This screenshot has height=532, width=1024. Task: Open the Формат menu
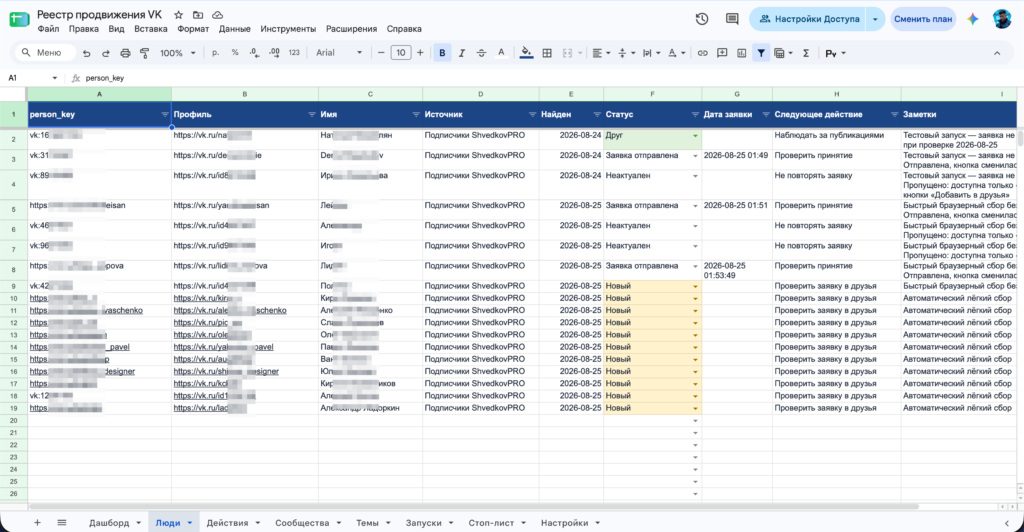tap(193, 29)
